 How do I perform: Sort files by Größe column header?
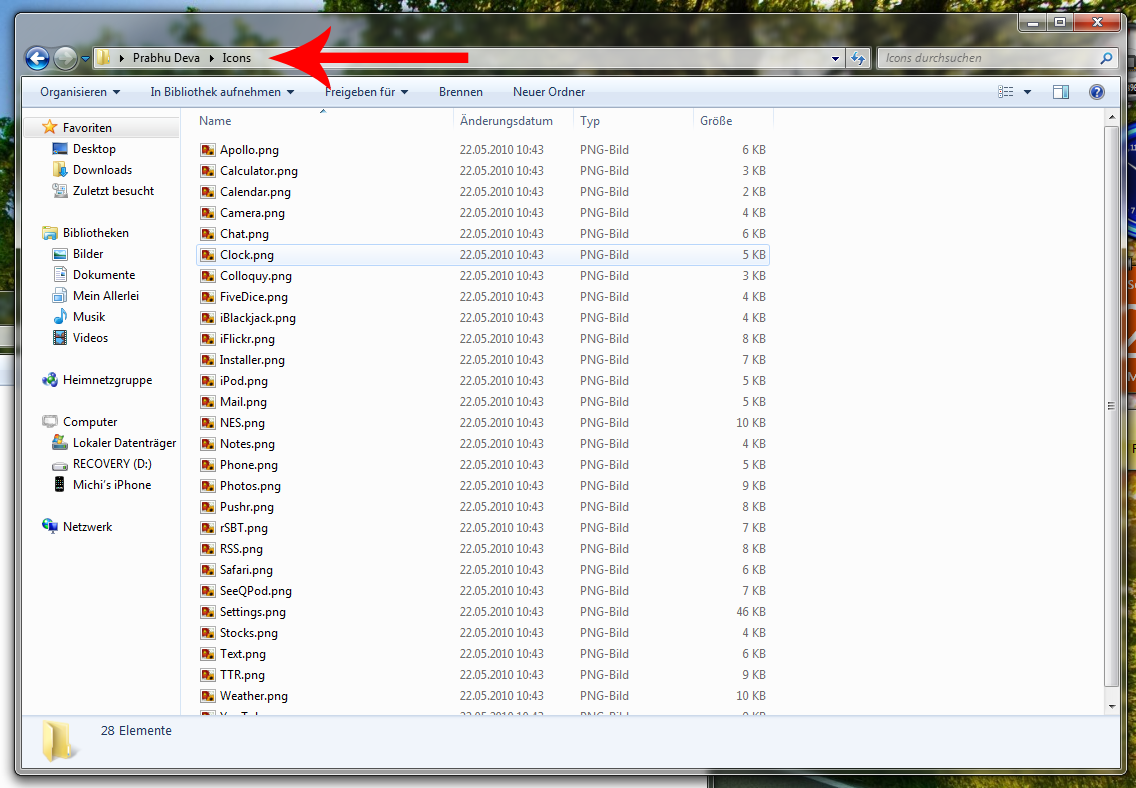[716, 121]
